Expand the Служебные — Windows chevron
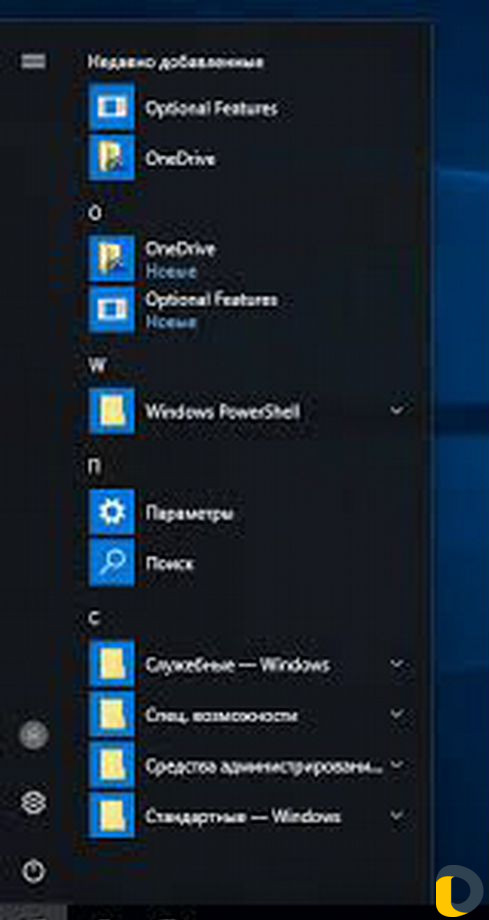Image resolution: width=489 pixels, height=920 pixels. tap(397, 664)
